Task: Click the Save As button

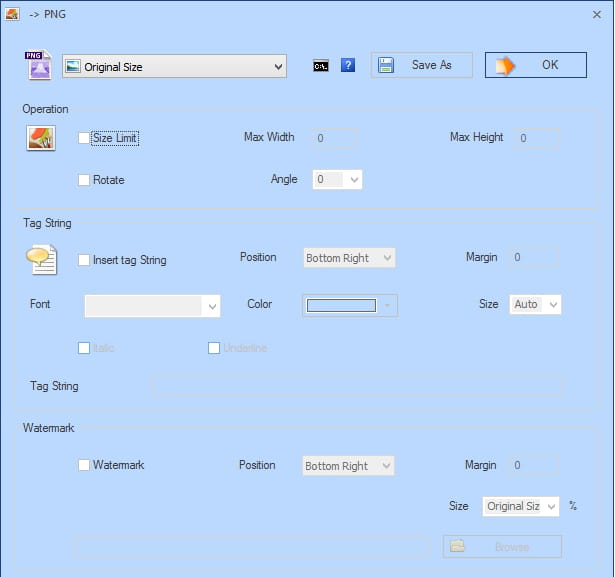Action: [422, 65]
